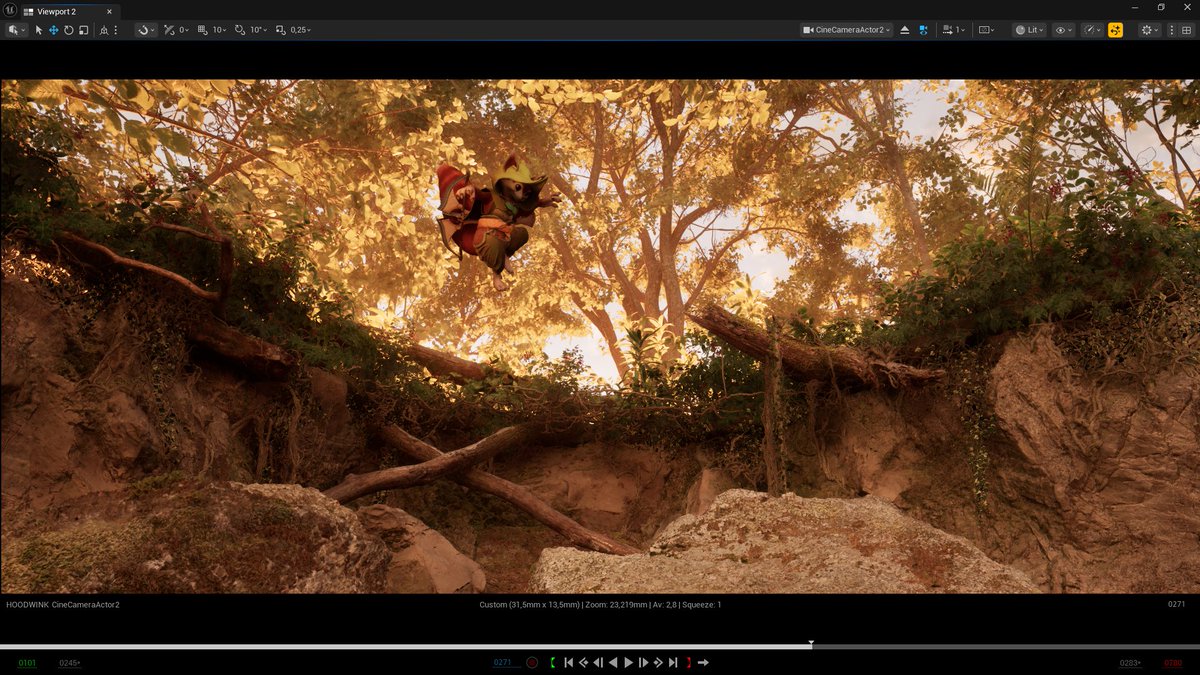The image size is (1200, 675).
Task: Minimize the application window
Action: click(1136, 8)
